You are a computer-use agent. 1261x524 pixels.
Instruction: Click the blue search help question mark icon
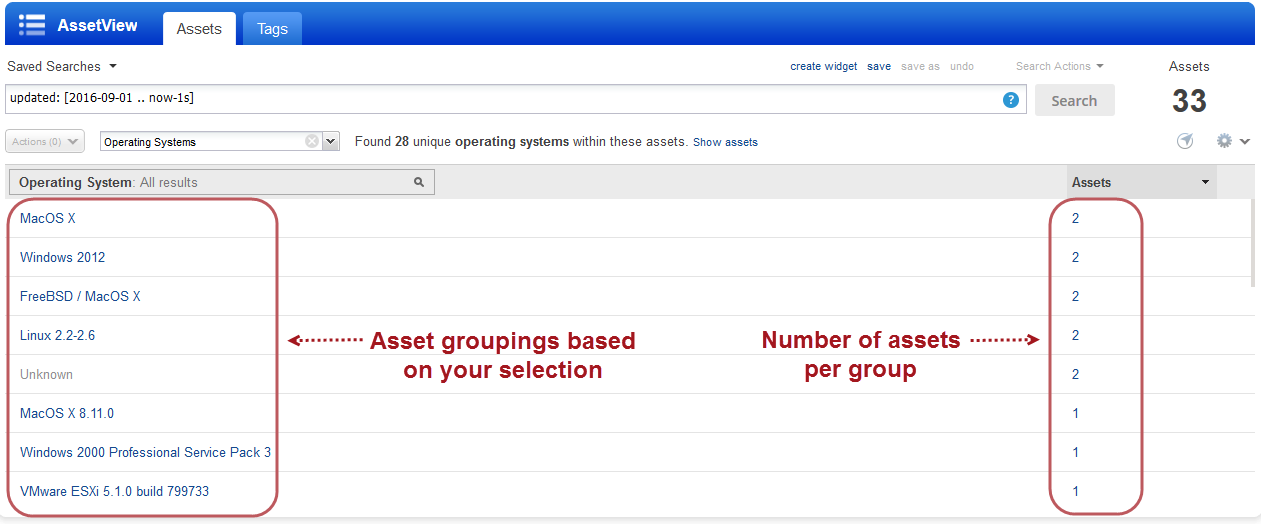click(x=1011, y=100)
